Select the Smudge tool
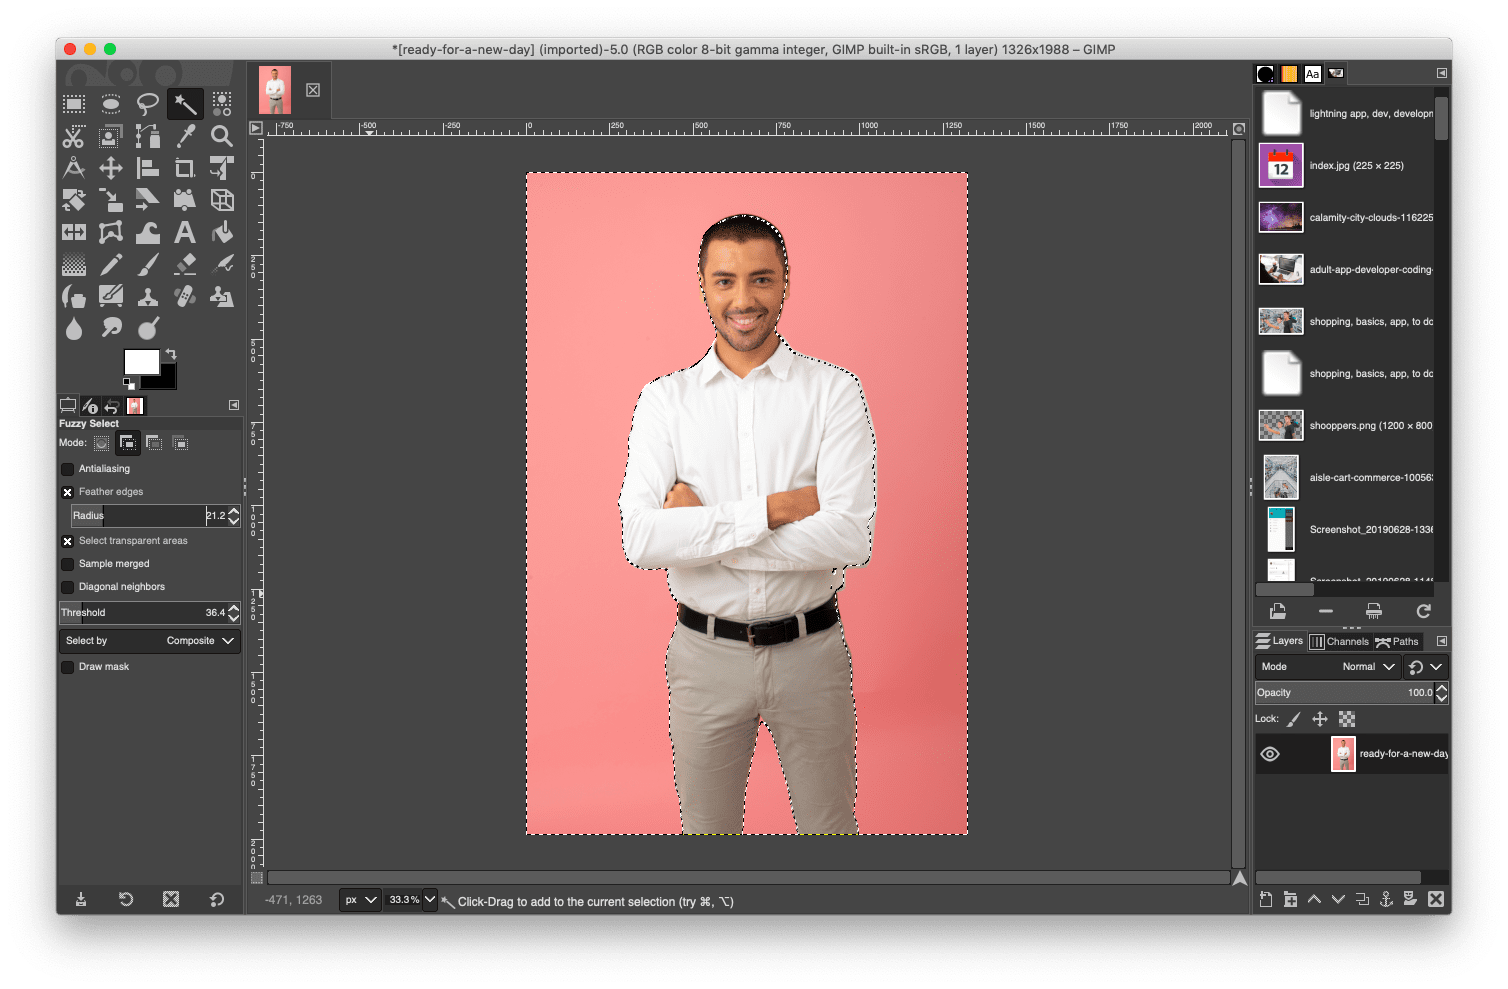This screenshot has width=1508, height=989. tap(111, 328)
